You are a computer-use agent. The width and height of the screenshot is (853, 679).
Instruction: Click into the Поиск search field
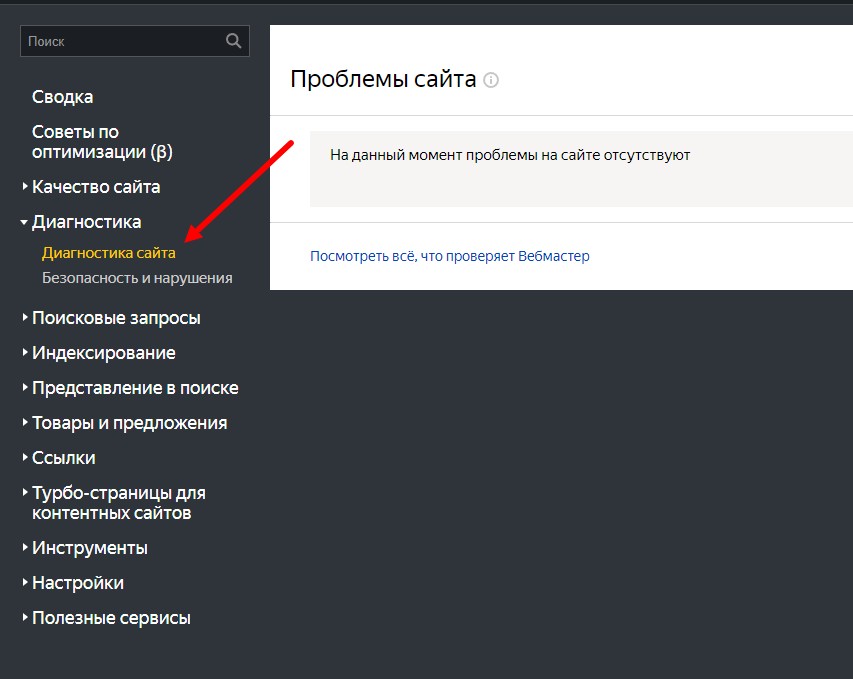[120, 41]
